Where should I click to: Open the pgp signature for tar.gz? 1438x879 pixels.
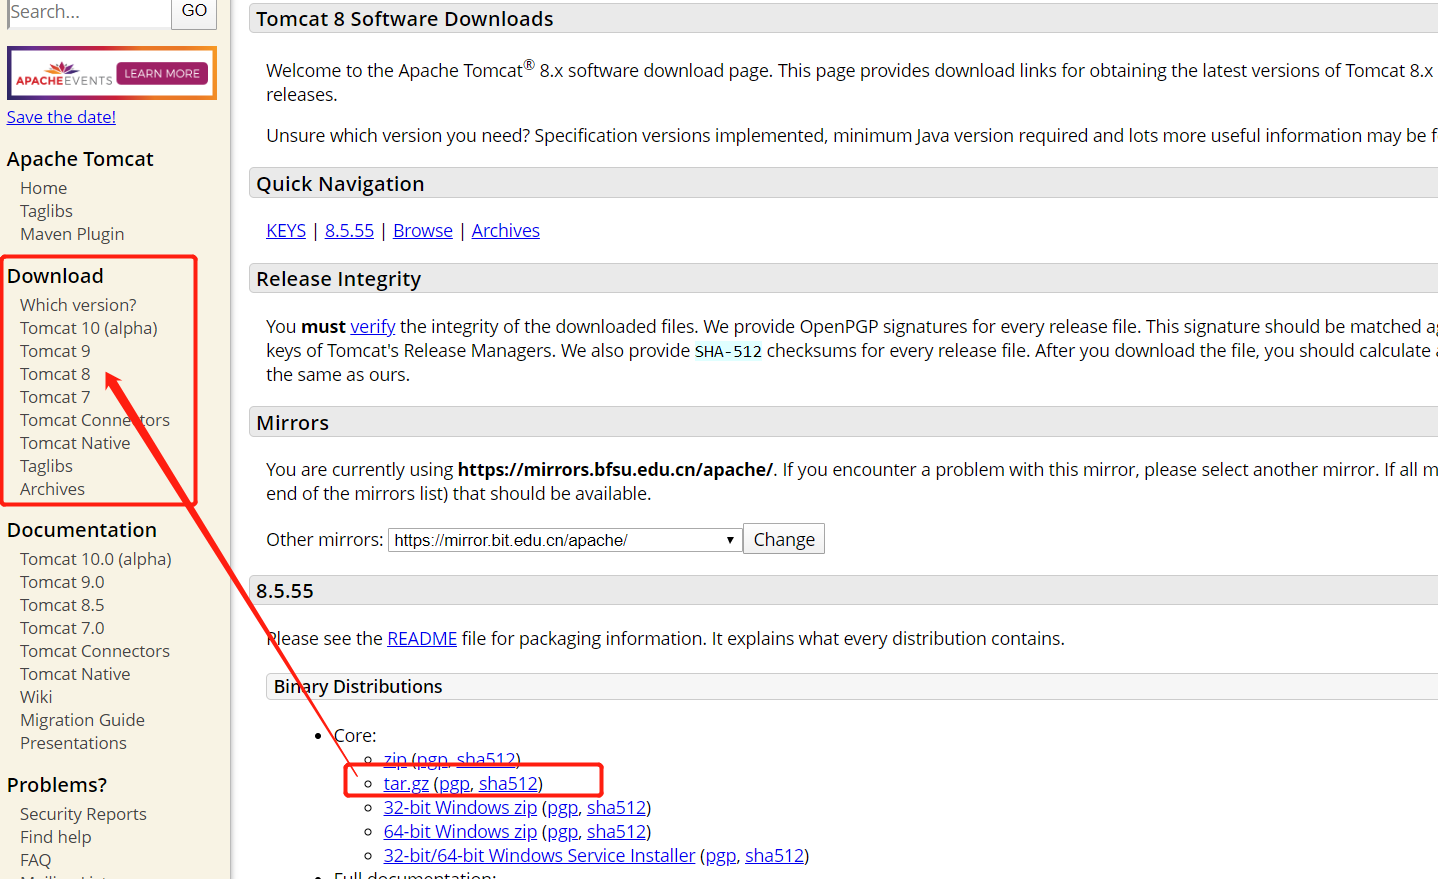click(x=454, y=784)
